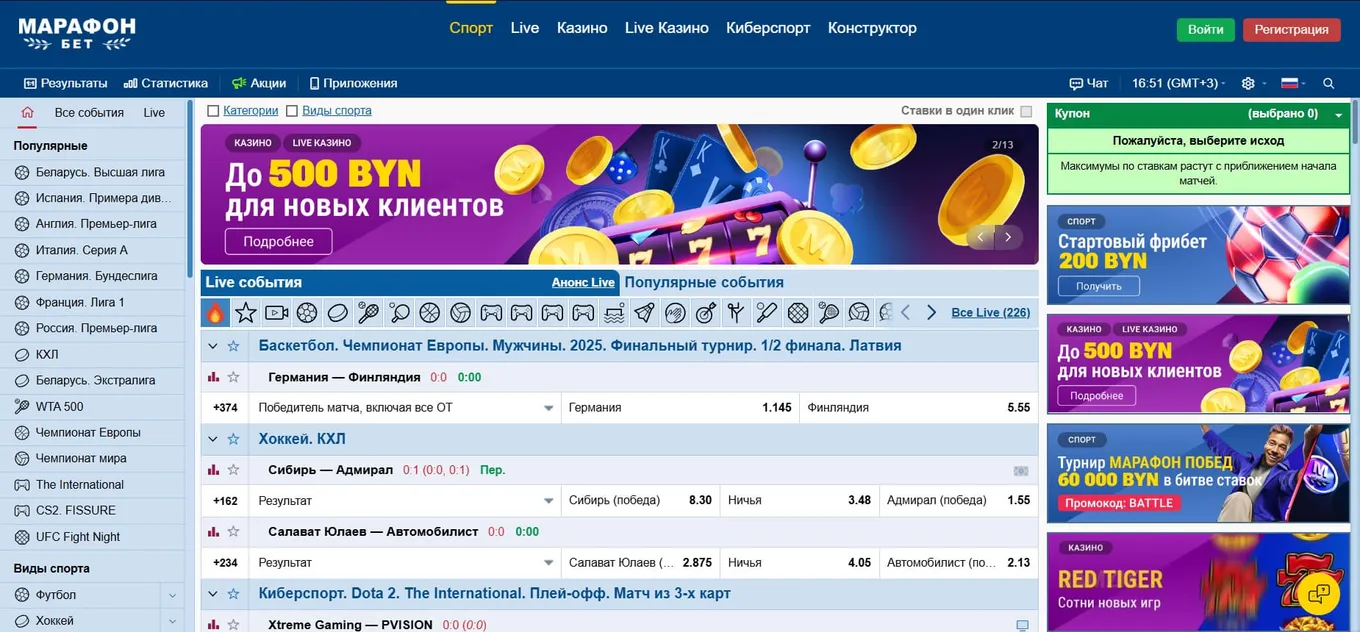Bet on Ничья at odds 3.48
The height and width of the screenshot is (632, 1360).
[799, 500]
